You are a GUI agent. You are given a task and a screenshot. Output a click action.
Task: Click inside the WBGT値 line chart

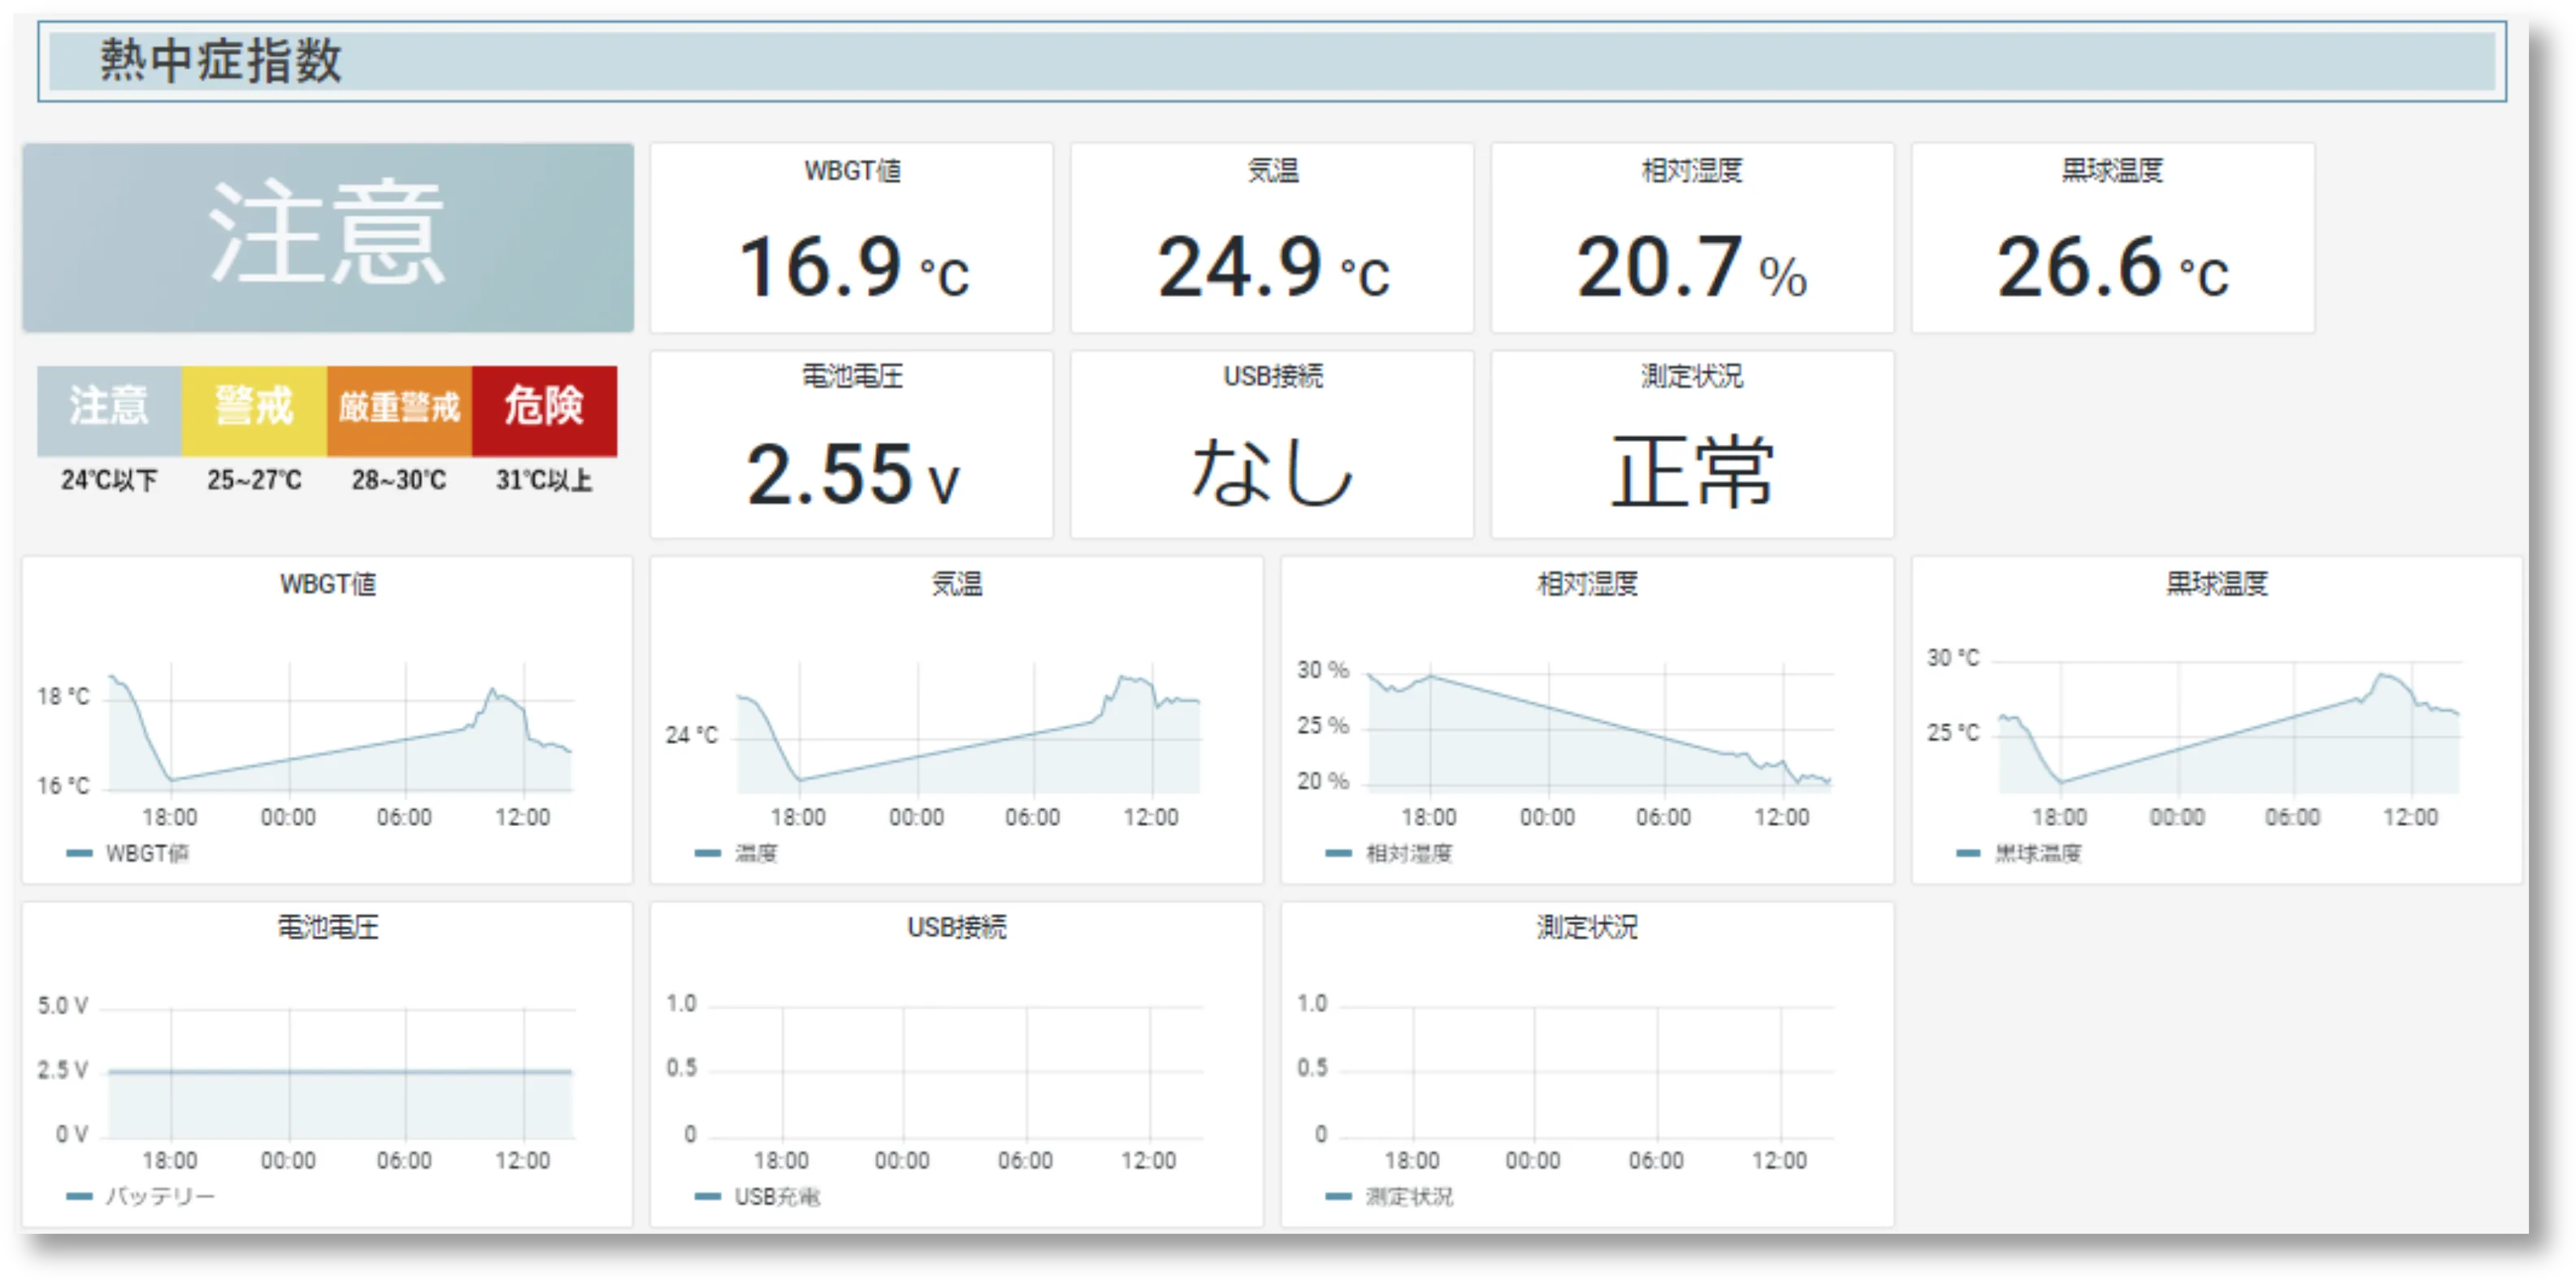340,728
